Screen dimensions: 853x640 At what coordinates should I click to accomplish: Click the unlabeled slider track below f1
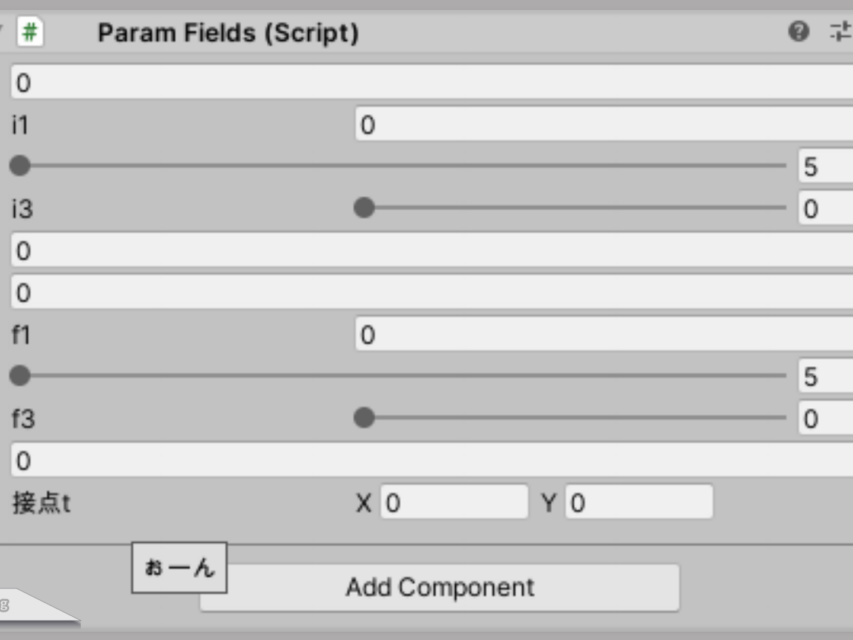[400, 376]
